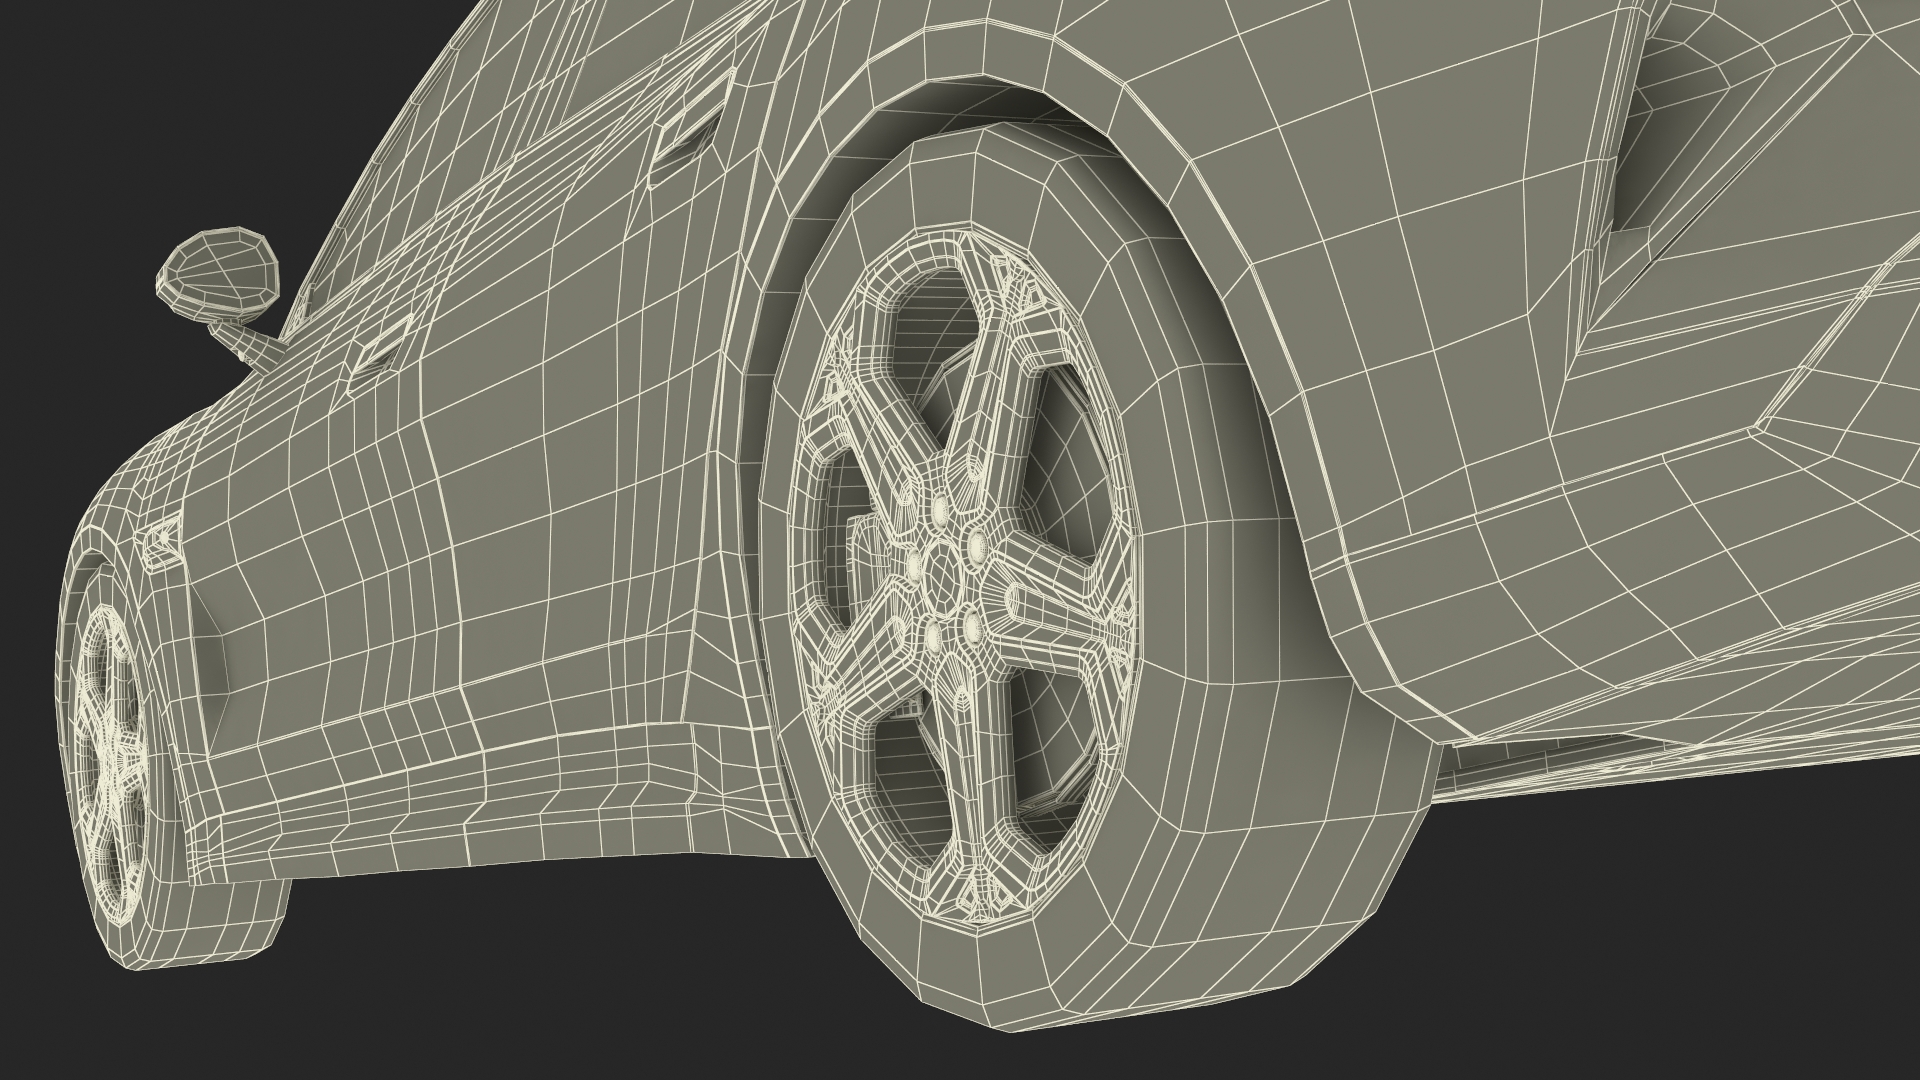The width and height of the screenshot is (1920, 1080).
Task: Click the side mirror head
Action: [x=217, y=271]
